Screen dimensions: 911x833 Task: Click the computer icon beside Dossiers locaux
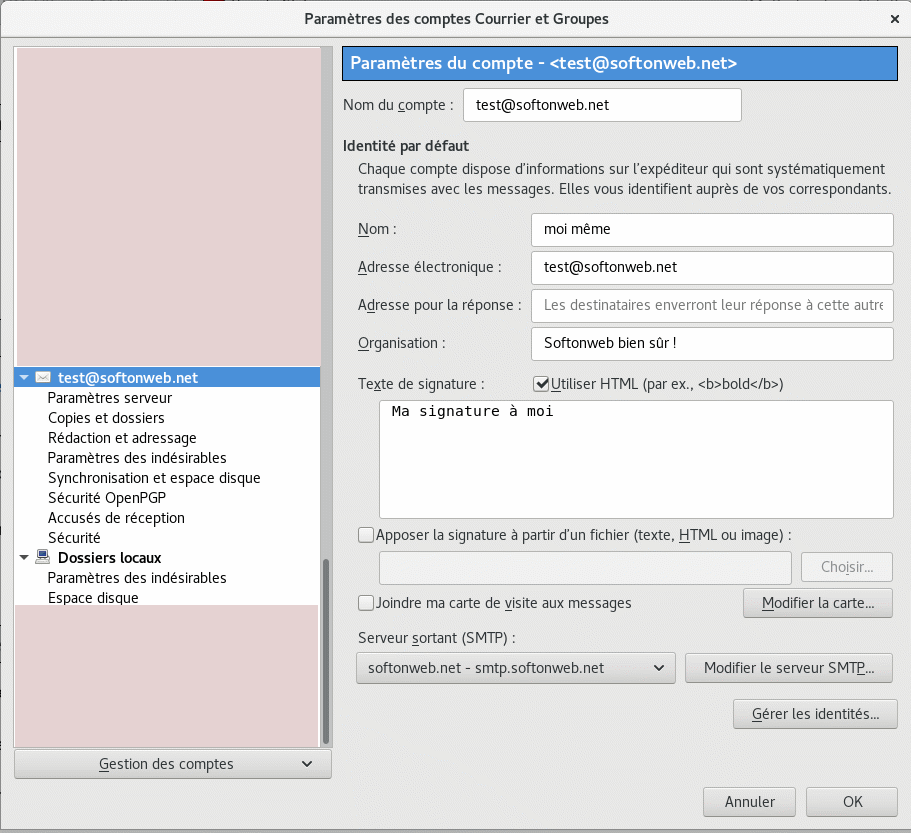pyautogui.click(x=43, y=558)
